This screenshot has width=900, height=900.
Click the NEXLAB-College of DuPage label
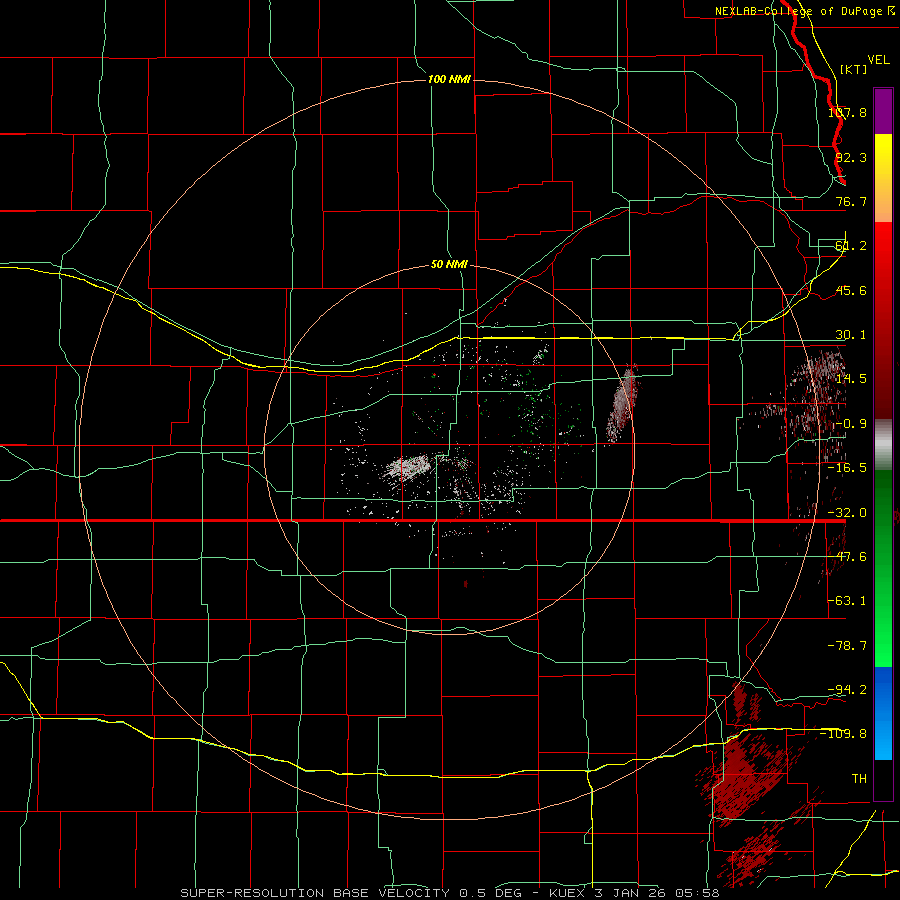pyautogui.click(x=805, y=11)
